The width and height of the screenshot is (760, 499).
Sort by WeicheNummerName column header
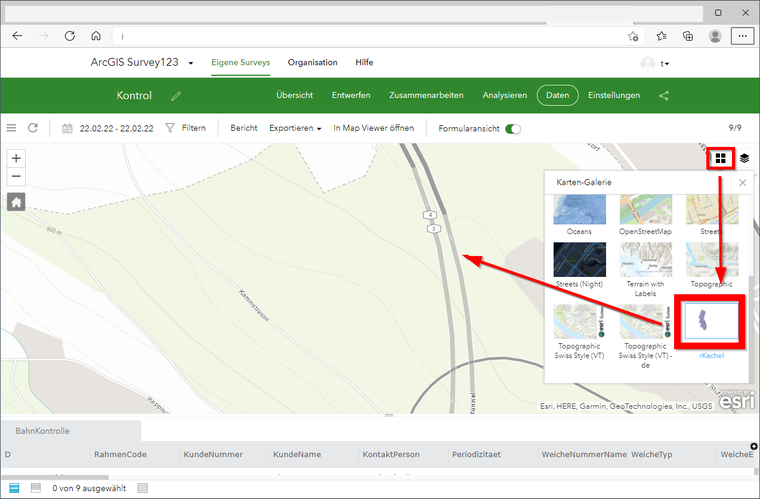click(584, 454)
